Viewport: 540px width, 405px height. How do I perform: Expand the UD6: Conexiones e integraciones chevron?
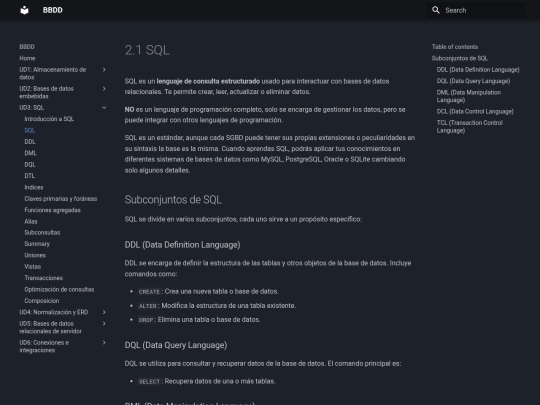pos(104,343)
